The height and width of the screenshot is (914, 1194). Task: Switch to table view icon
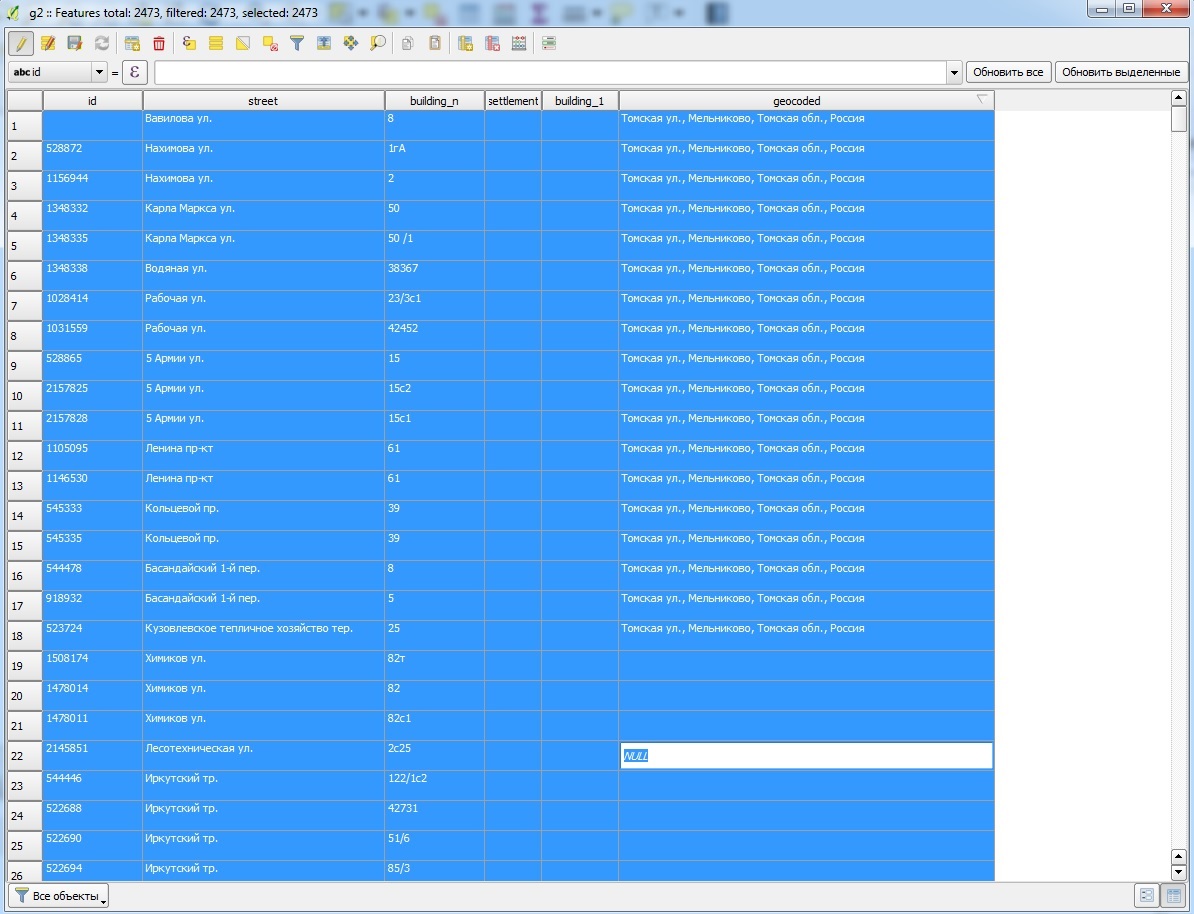tap(1175, 896)
